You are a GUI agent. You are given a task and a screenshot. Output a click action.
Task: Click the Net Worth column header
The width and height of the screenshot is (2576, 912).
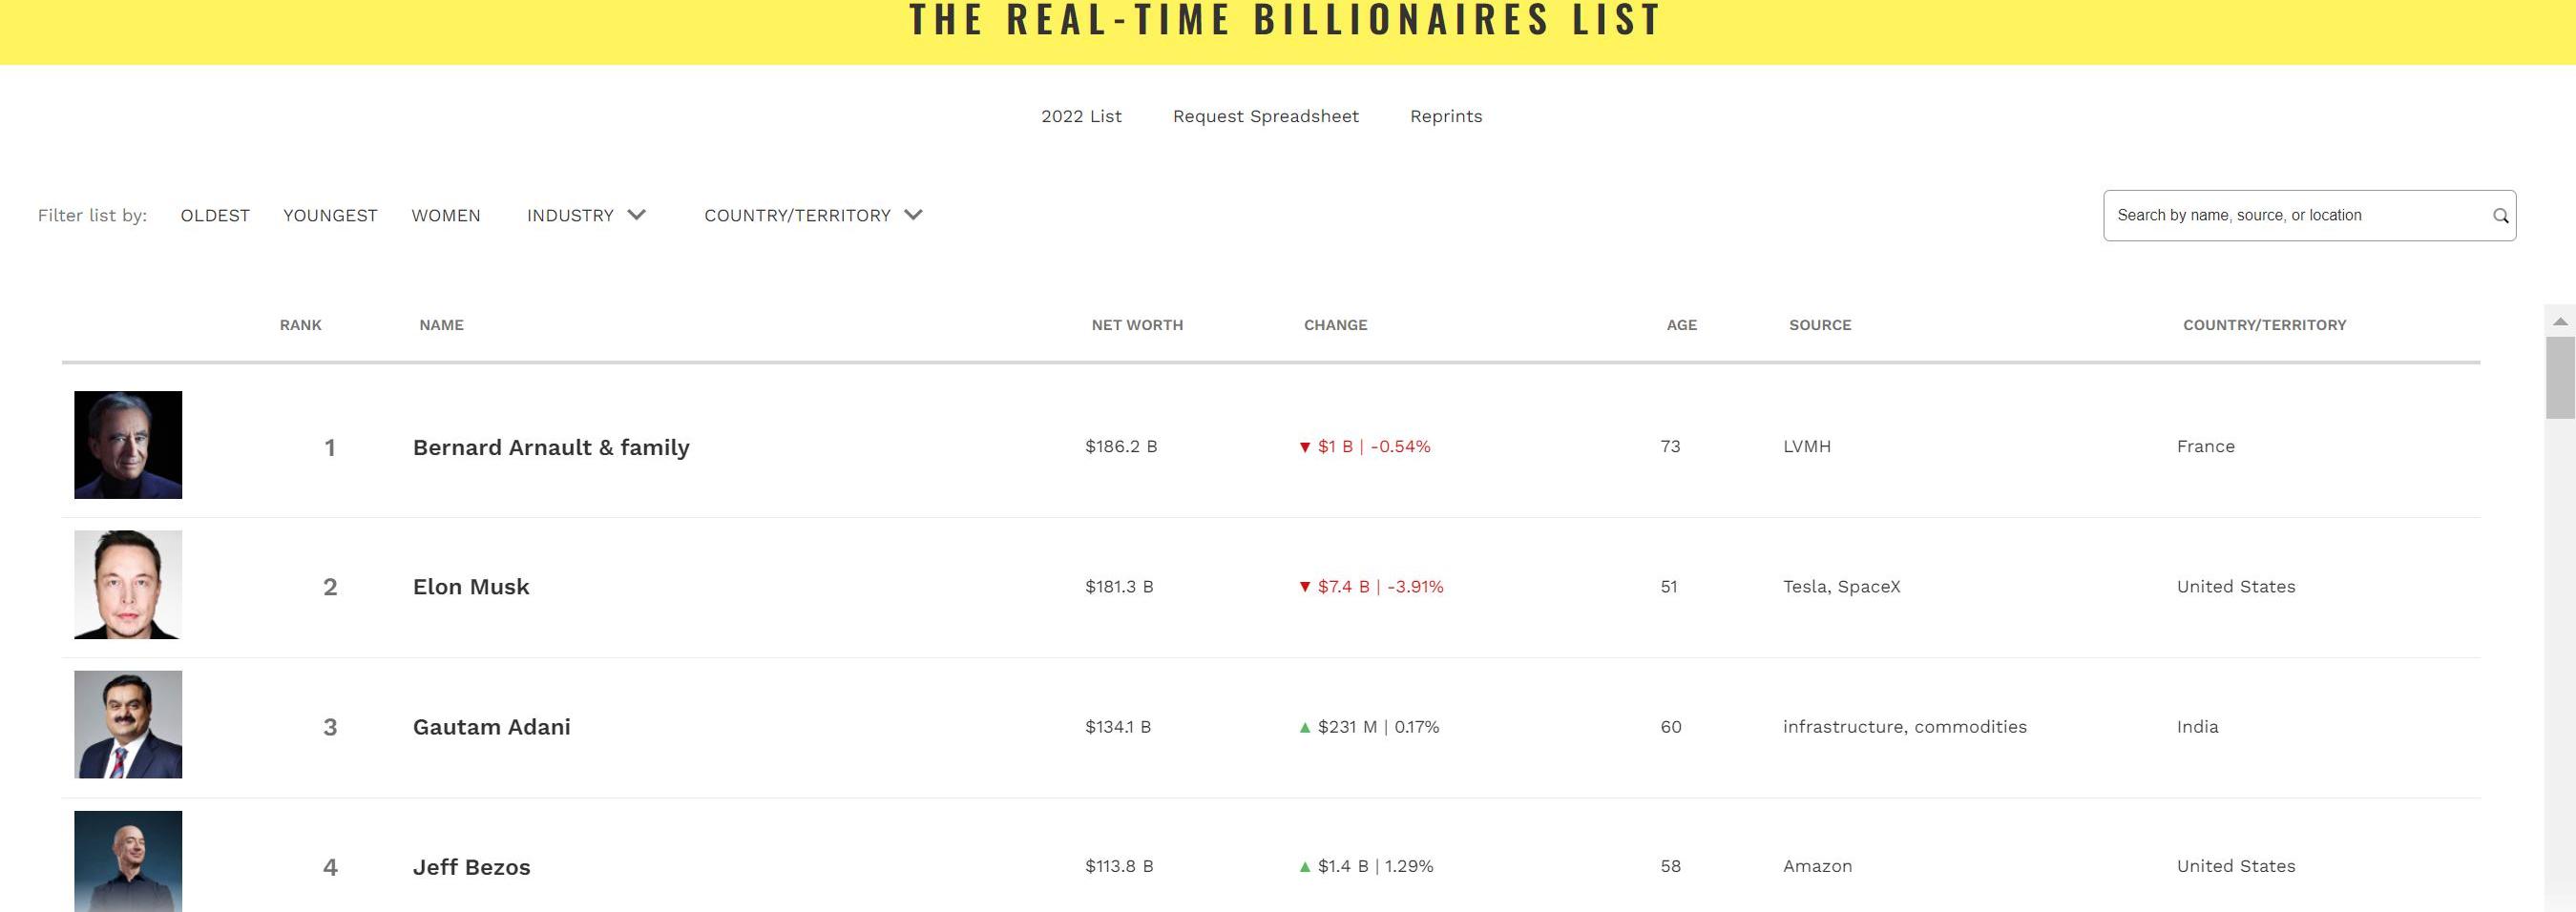click(x=1137, y=325)
